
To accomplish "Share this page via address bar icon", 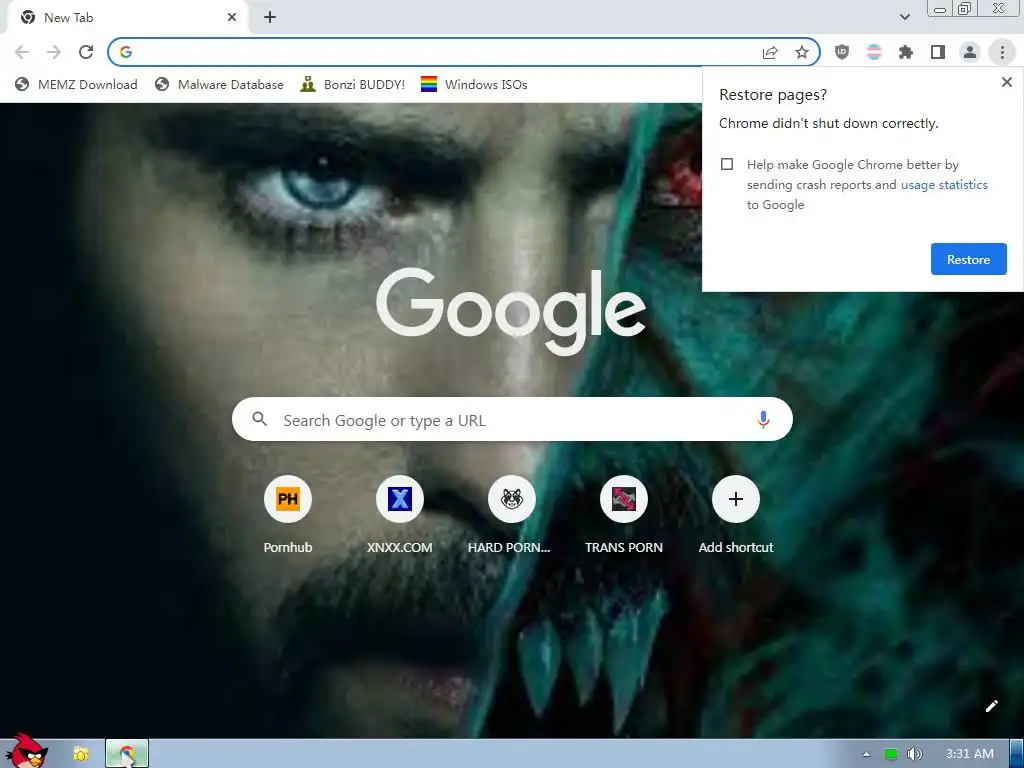I will click(770, 52).
